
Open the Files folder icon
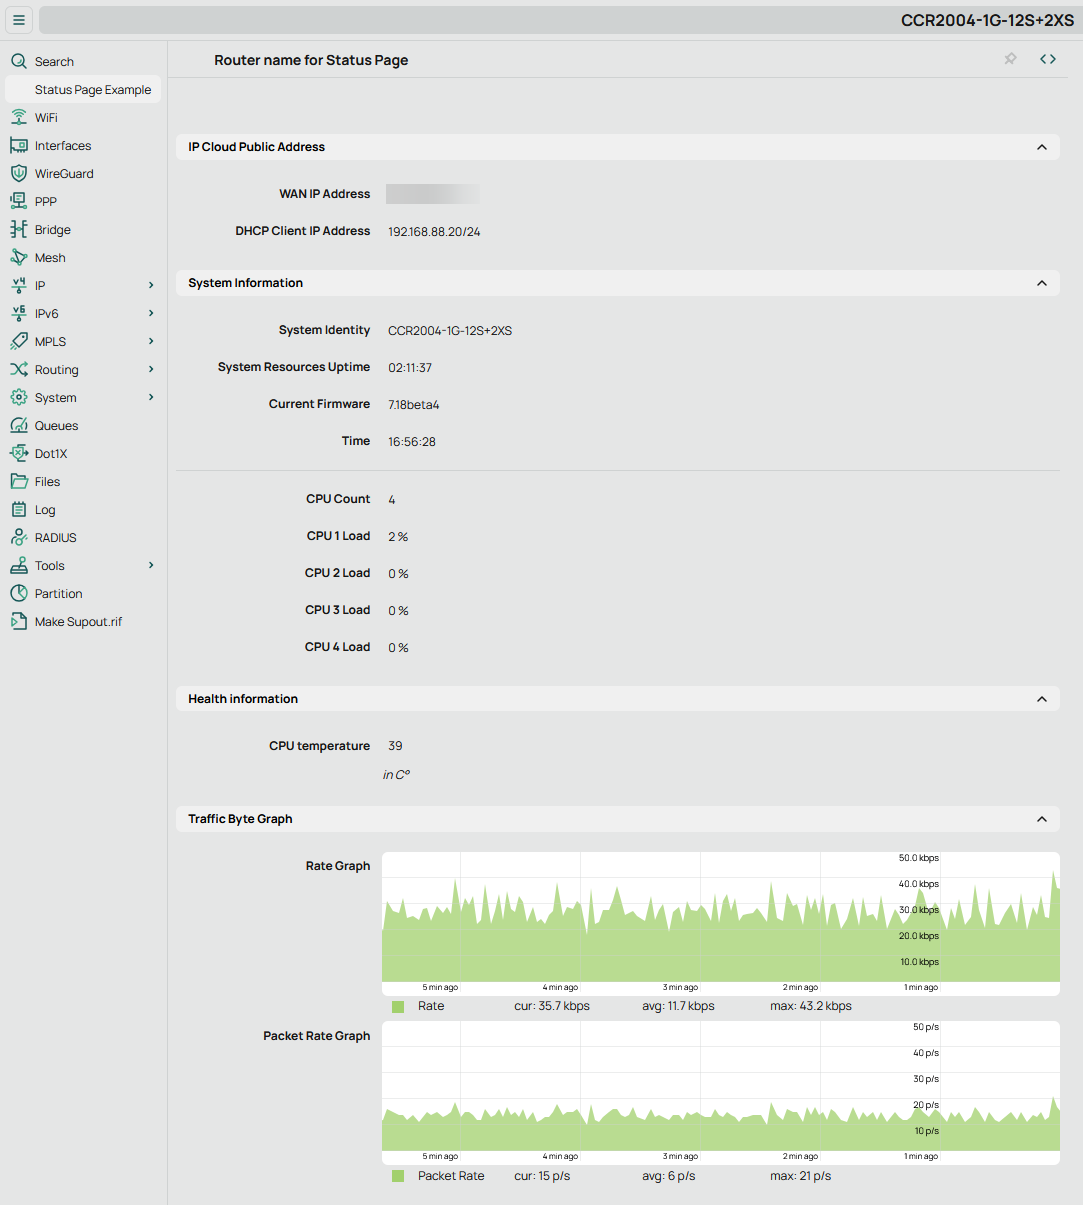pyautogui.click(x=18, y=482)
